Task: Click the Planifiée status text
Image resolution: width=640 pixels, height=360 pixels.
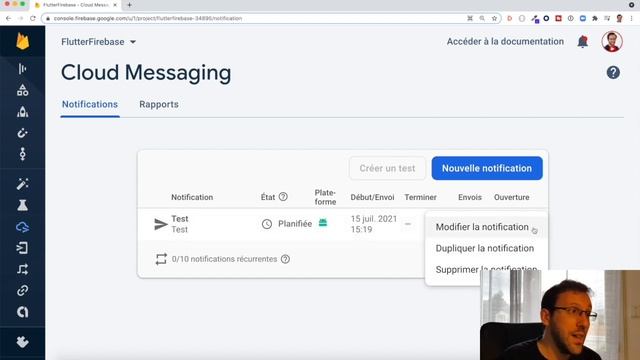Action: pos(295,224)
